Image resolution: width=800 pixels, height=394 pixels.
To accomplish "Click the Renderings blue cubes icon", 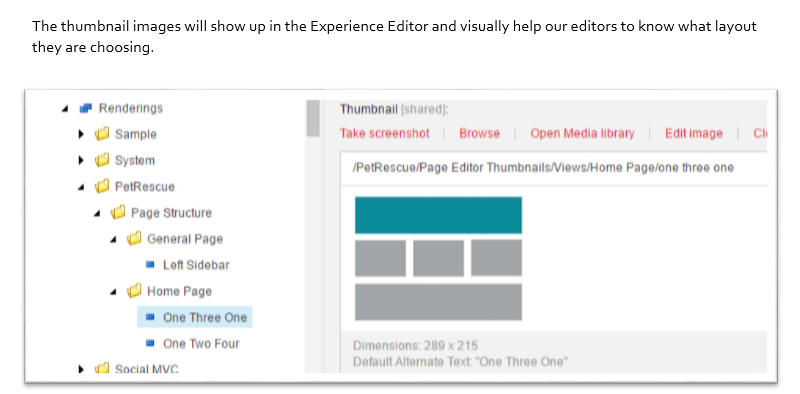I will click(x=86, y=108).
